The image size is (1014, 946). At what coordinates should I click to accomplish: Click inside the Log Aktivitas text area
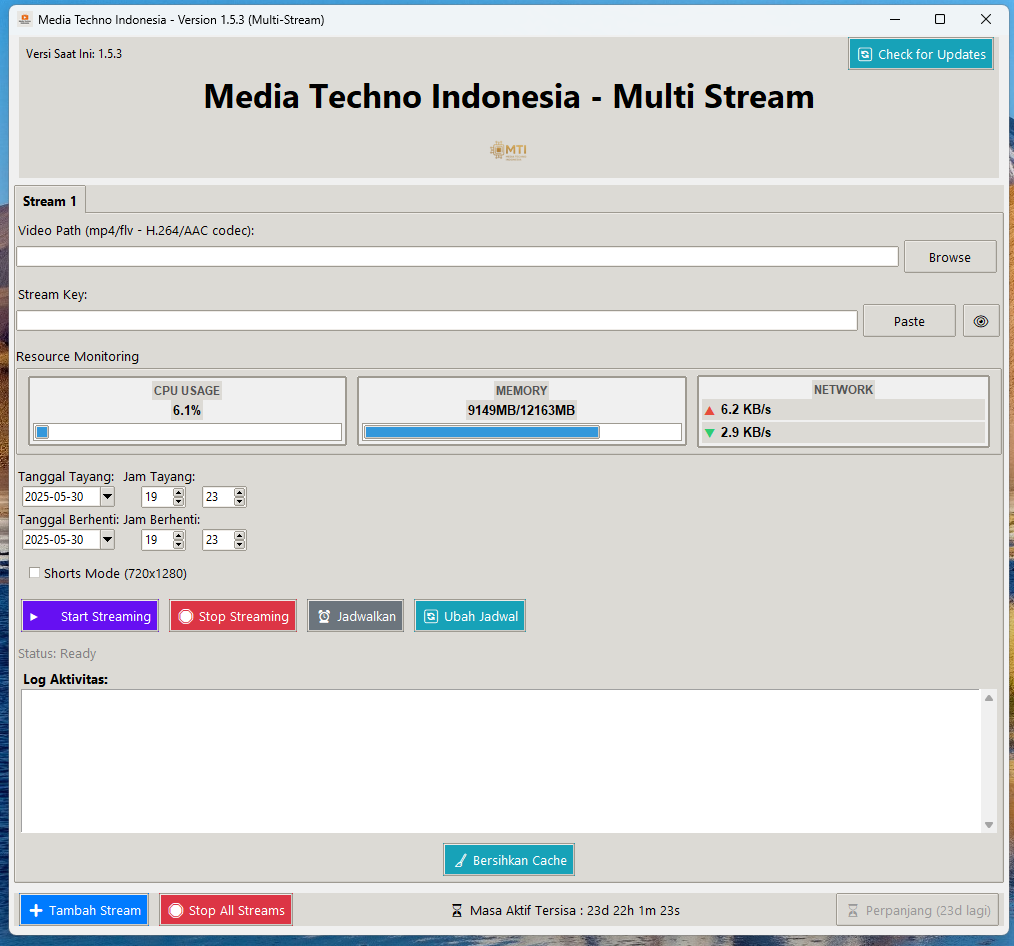501,761
